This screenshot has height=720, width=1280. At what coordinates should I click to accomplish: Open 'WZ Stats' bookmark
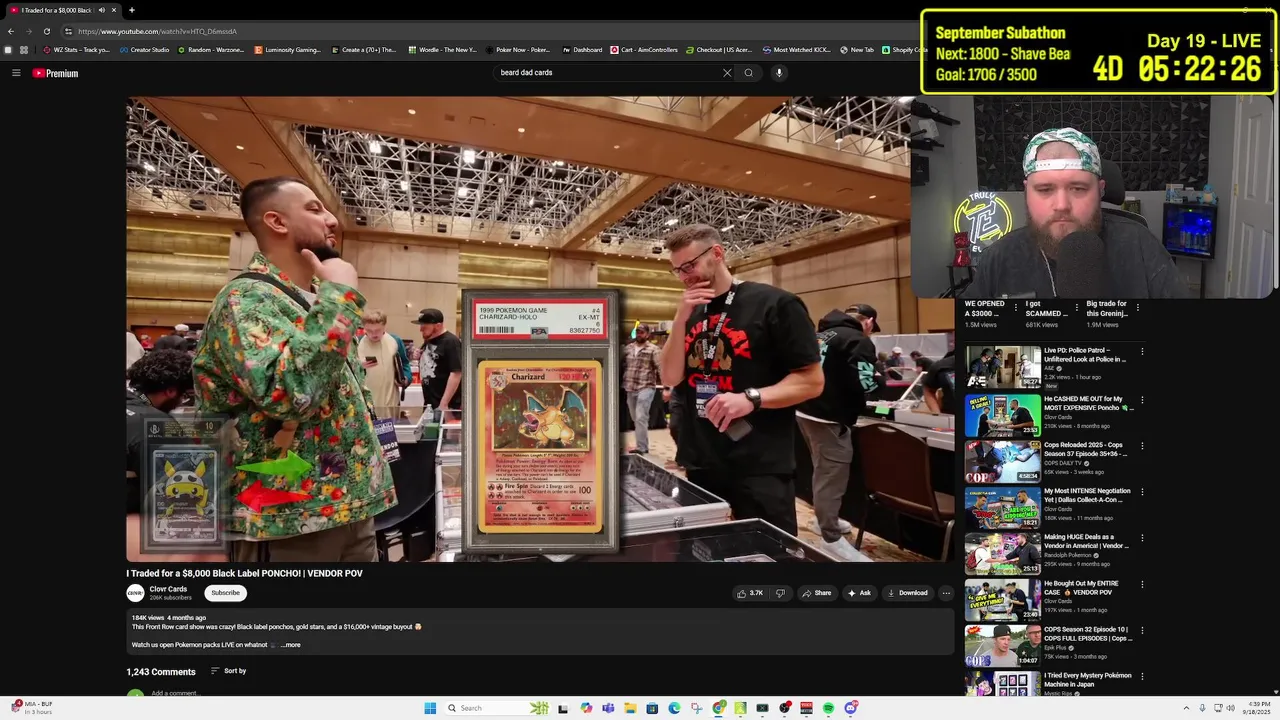click(76, 50)
